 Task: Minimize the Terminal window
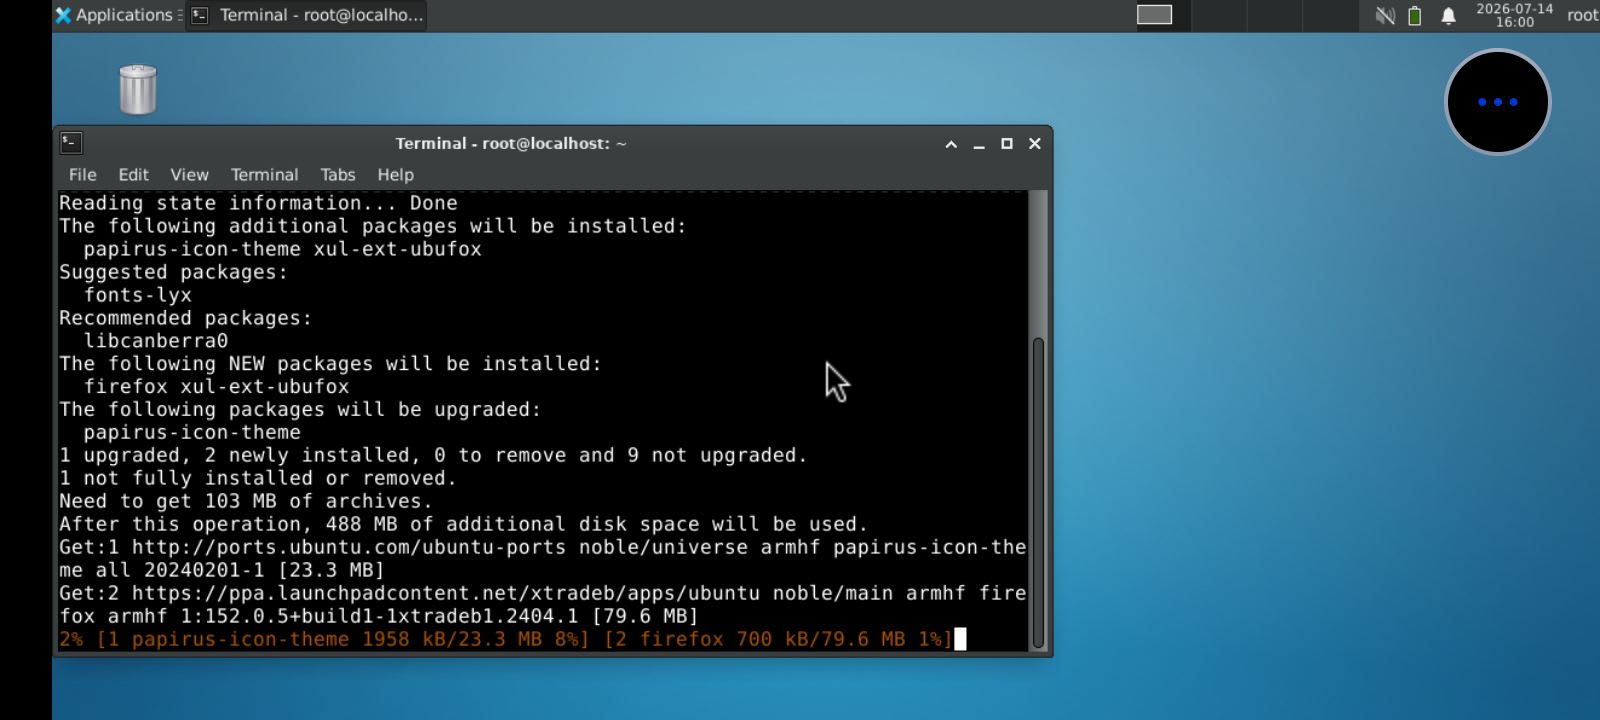point(979,144)
